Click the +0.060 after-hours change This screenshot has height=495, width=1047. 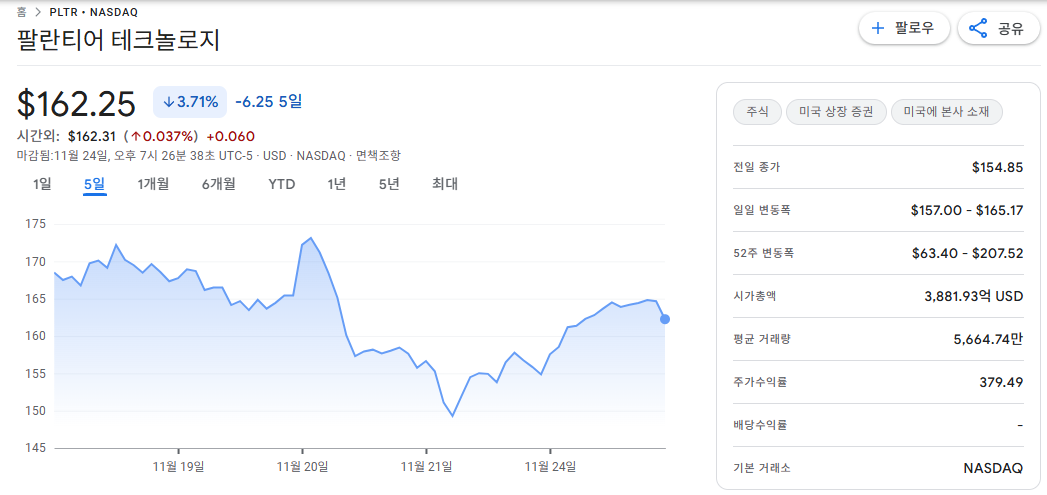click(x=230, y=137)
